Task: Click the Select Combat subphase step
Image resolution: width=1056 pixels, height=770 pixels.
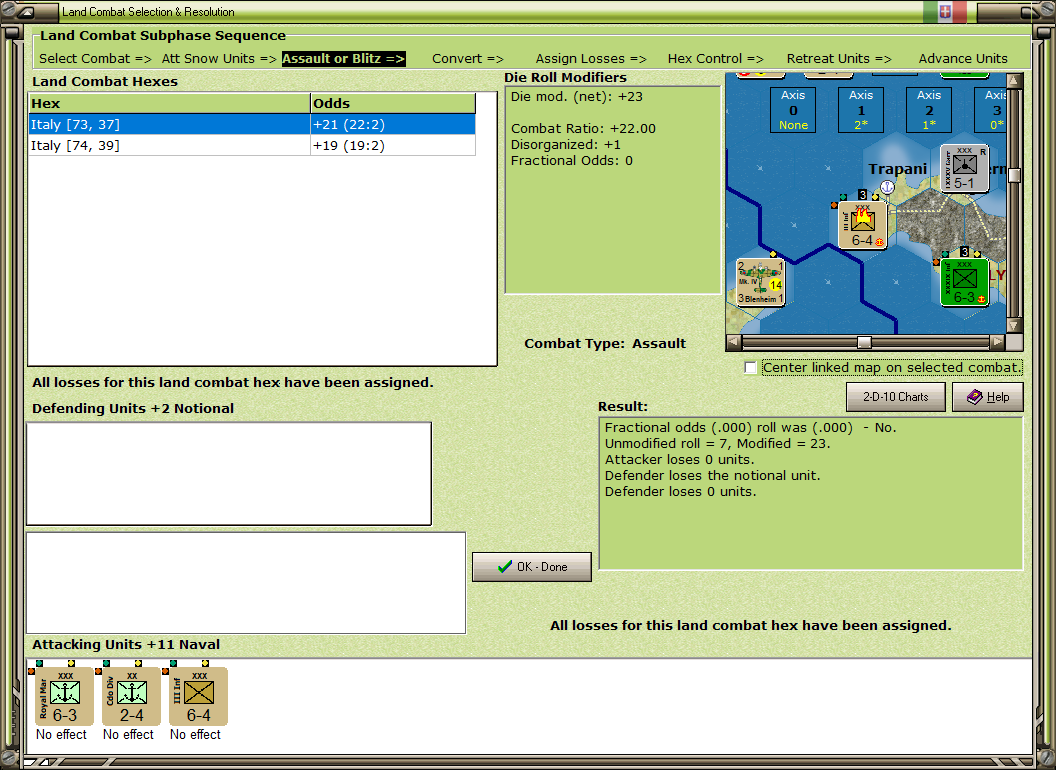Action: pos(95,59)
